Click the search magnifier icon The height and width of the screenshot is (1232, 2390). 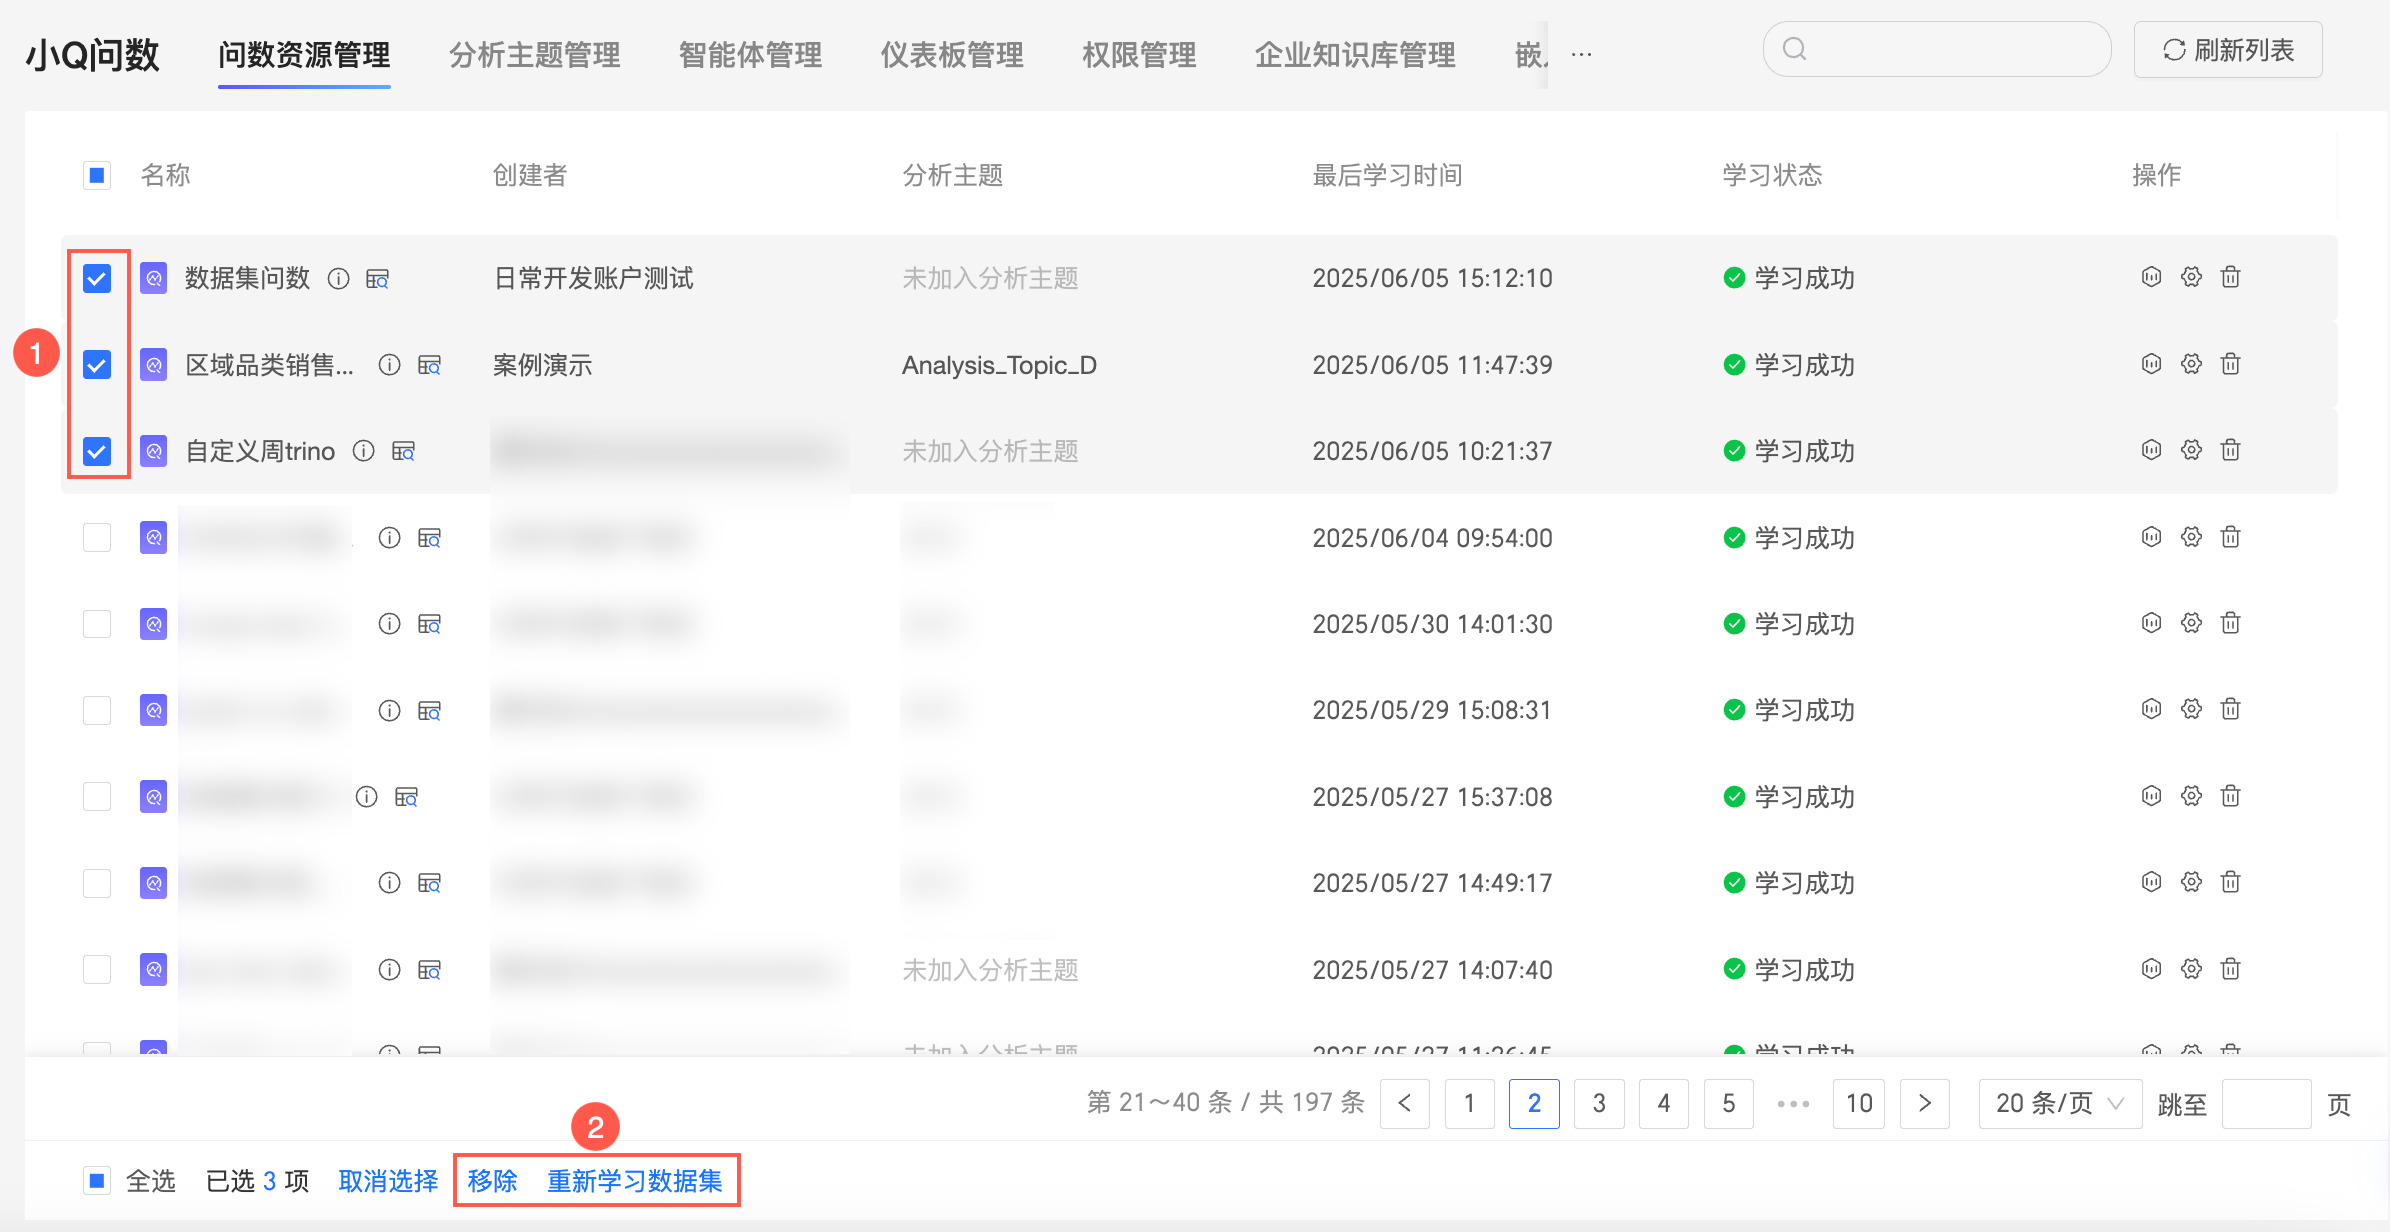1795,49
